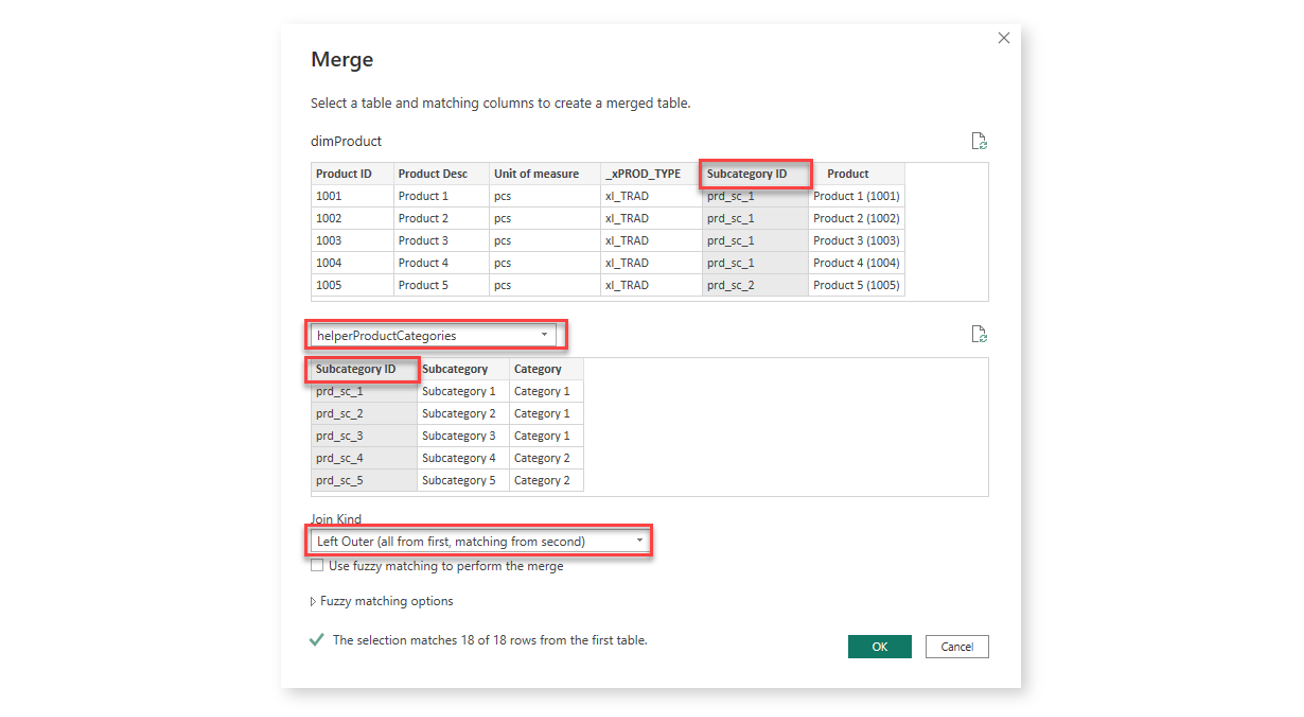The image size is (1304, 717).
Task: Click Category 1 cell in Subcategory 3 row
Action: pos(546,436)
